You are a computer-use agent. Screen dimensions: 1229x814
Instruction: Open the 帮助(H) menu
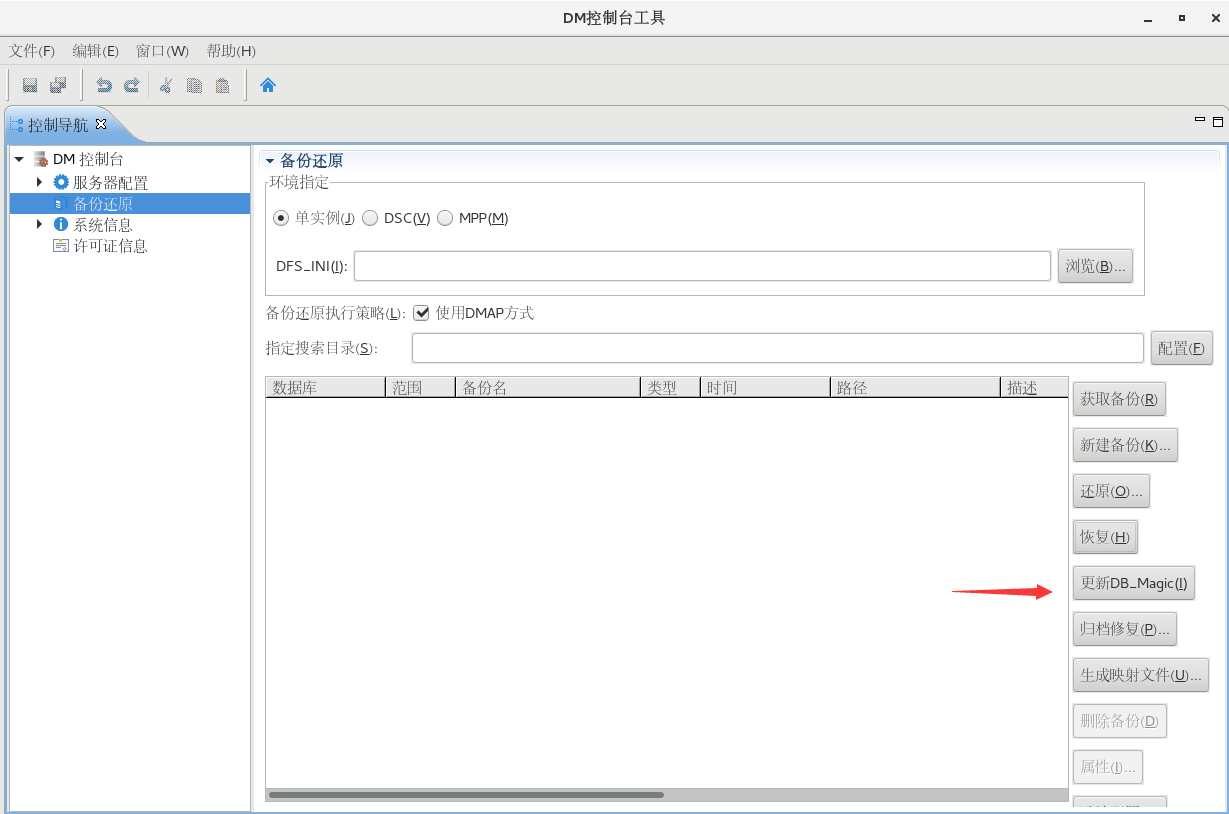pos(231,51)
